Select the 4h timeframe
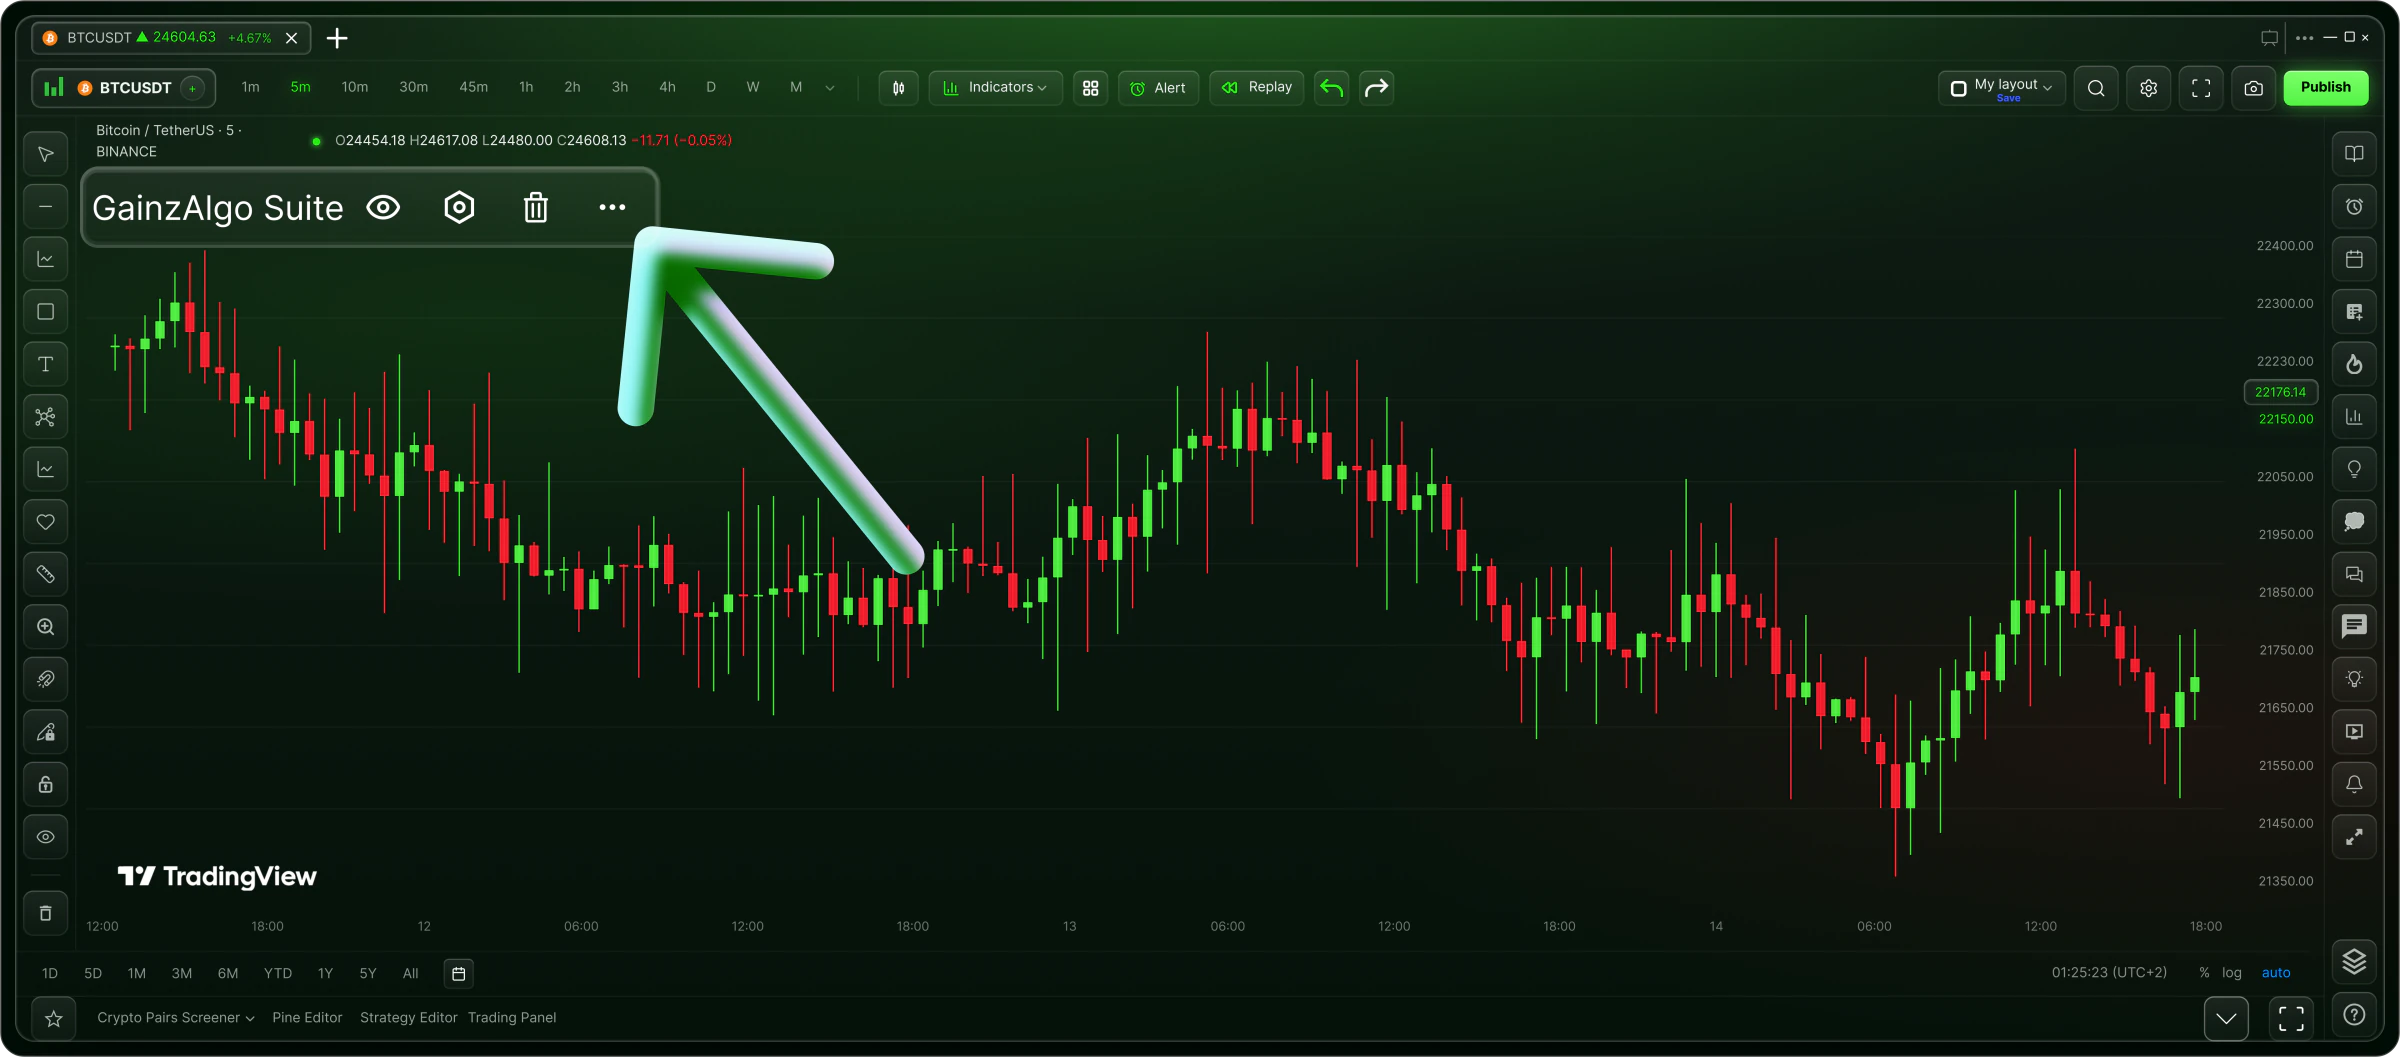2400x1057 pixels. tap(667, 88)
